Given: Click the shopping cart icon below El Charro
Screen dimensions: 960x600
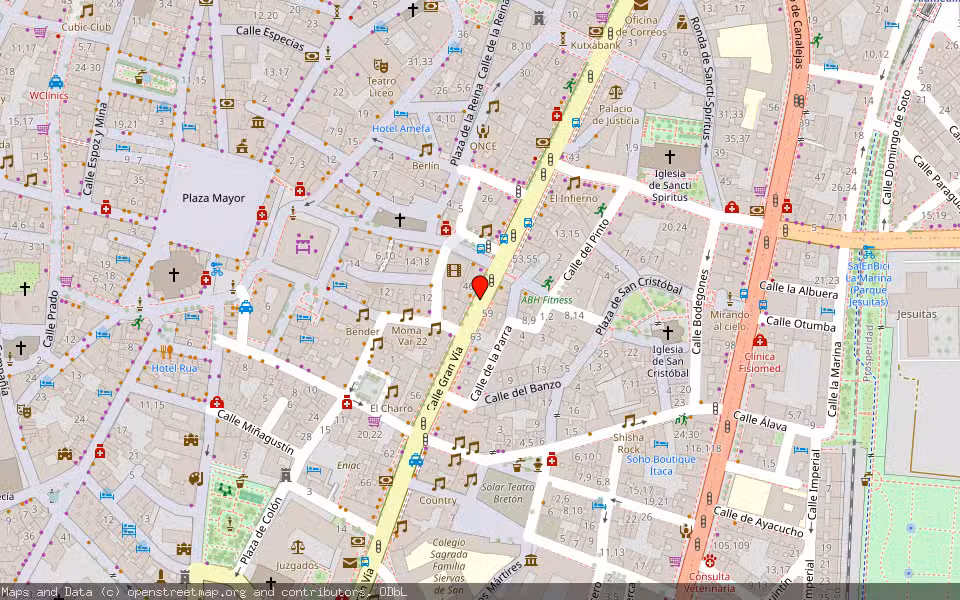Looking at the screenshot, I should coord(374,421).
